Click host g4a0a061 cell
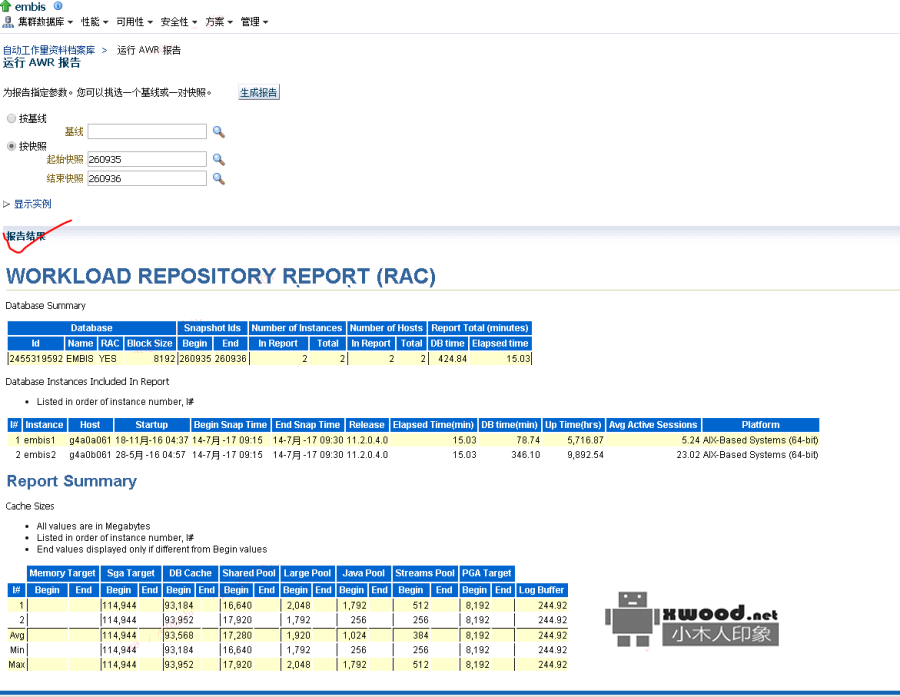The height and width of the screenshot is (697, 900). [90, 440]
